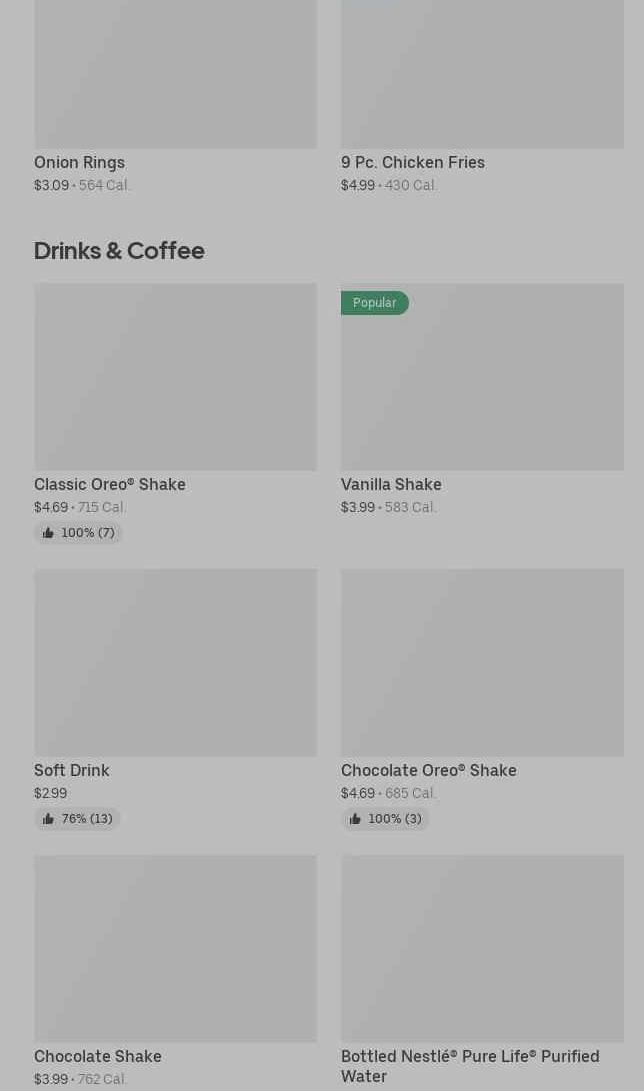The width and height of the screenshot is (644, 1091).
Task: Open the Onion Rings item
Action: 79,162
